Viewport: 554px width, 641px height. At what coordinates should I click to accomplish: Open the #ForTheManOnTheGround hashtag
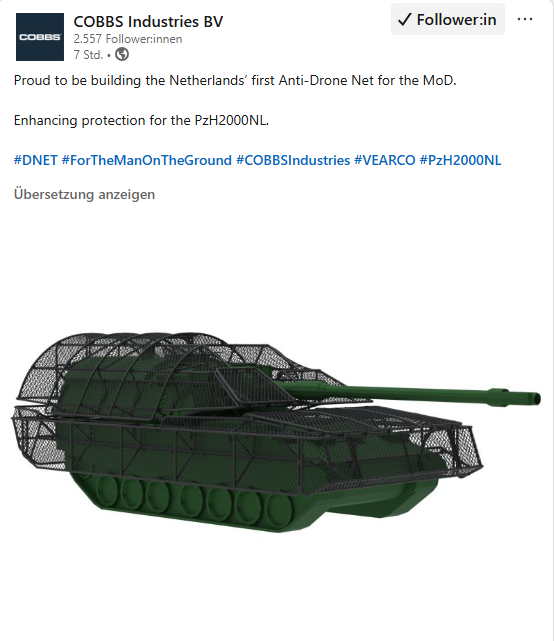click(147, 160)
